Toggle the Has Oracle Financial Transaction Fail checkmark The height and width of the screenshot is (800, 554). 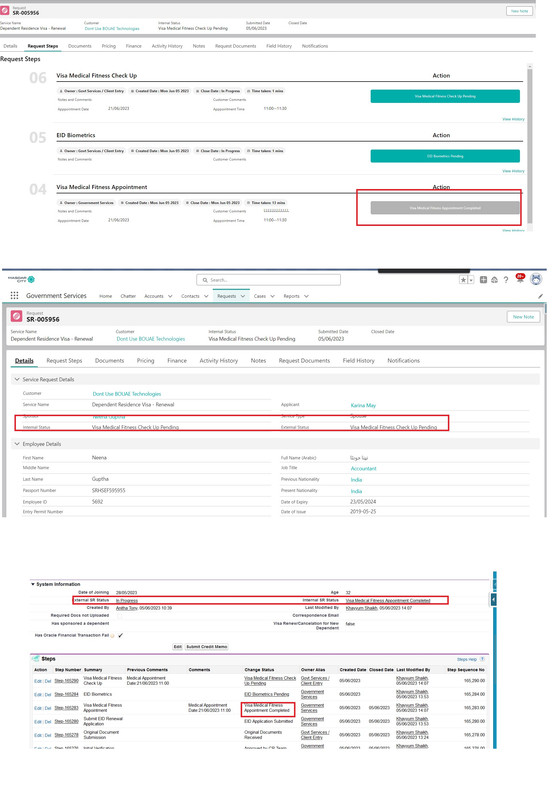(120, 635)
